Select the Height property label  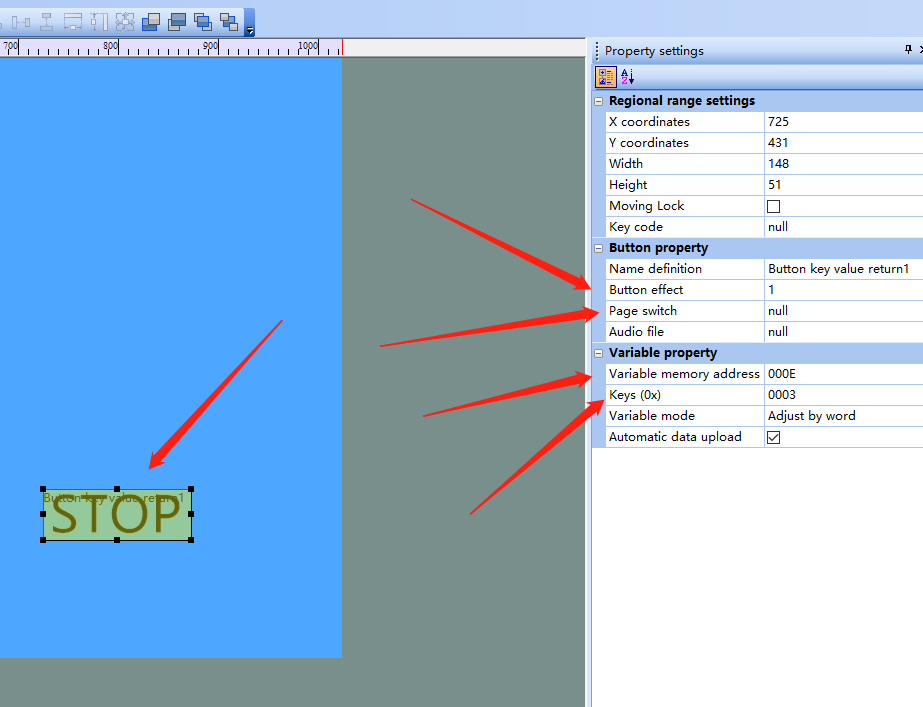(x=628, y=185)
